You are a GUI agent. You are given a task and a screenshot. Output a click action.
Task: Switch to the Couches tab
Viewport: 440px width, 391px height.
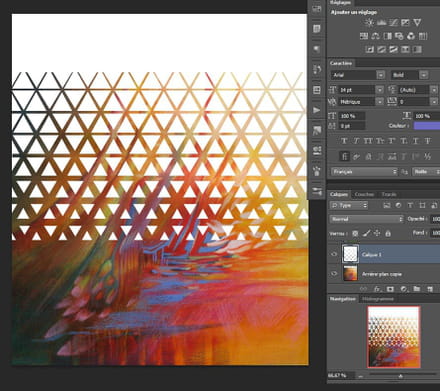(364, 194)
